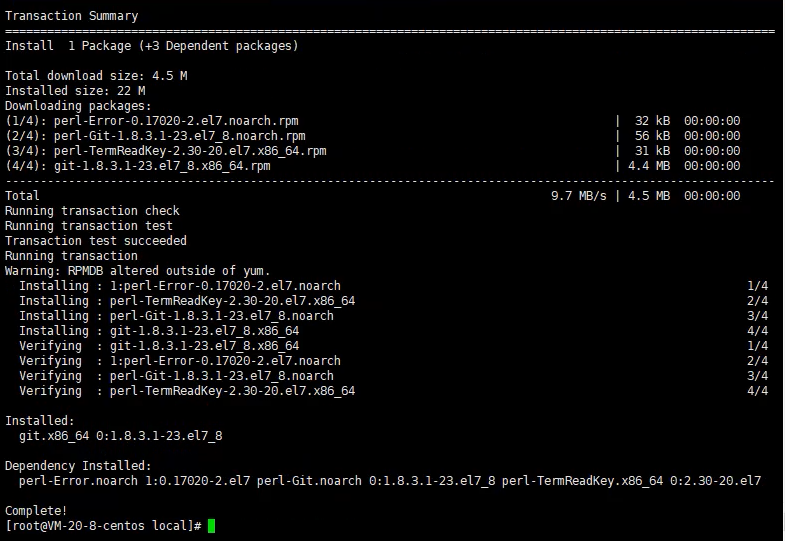Viewport: 785px width, 541px height.
Task: Click the "Install 1 Package" summary line
Action: 152,46
